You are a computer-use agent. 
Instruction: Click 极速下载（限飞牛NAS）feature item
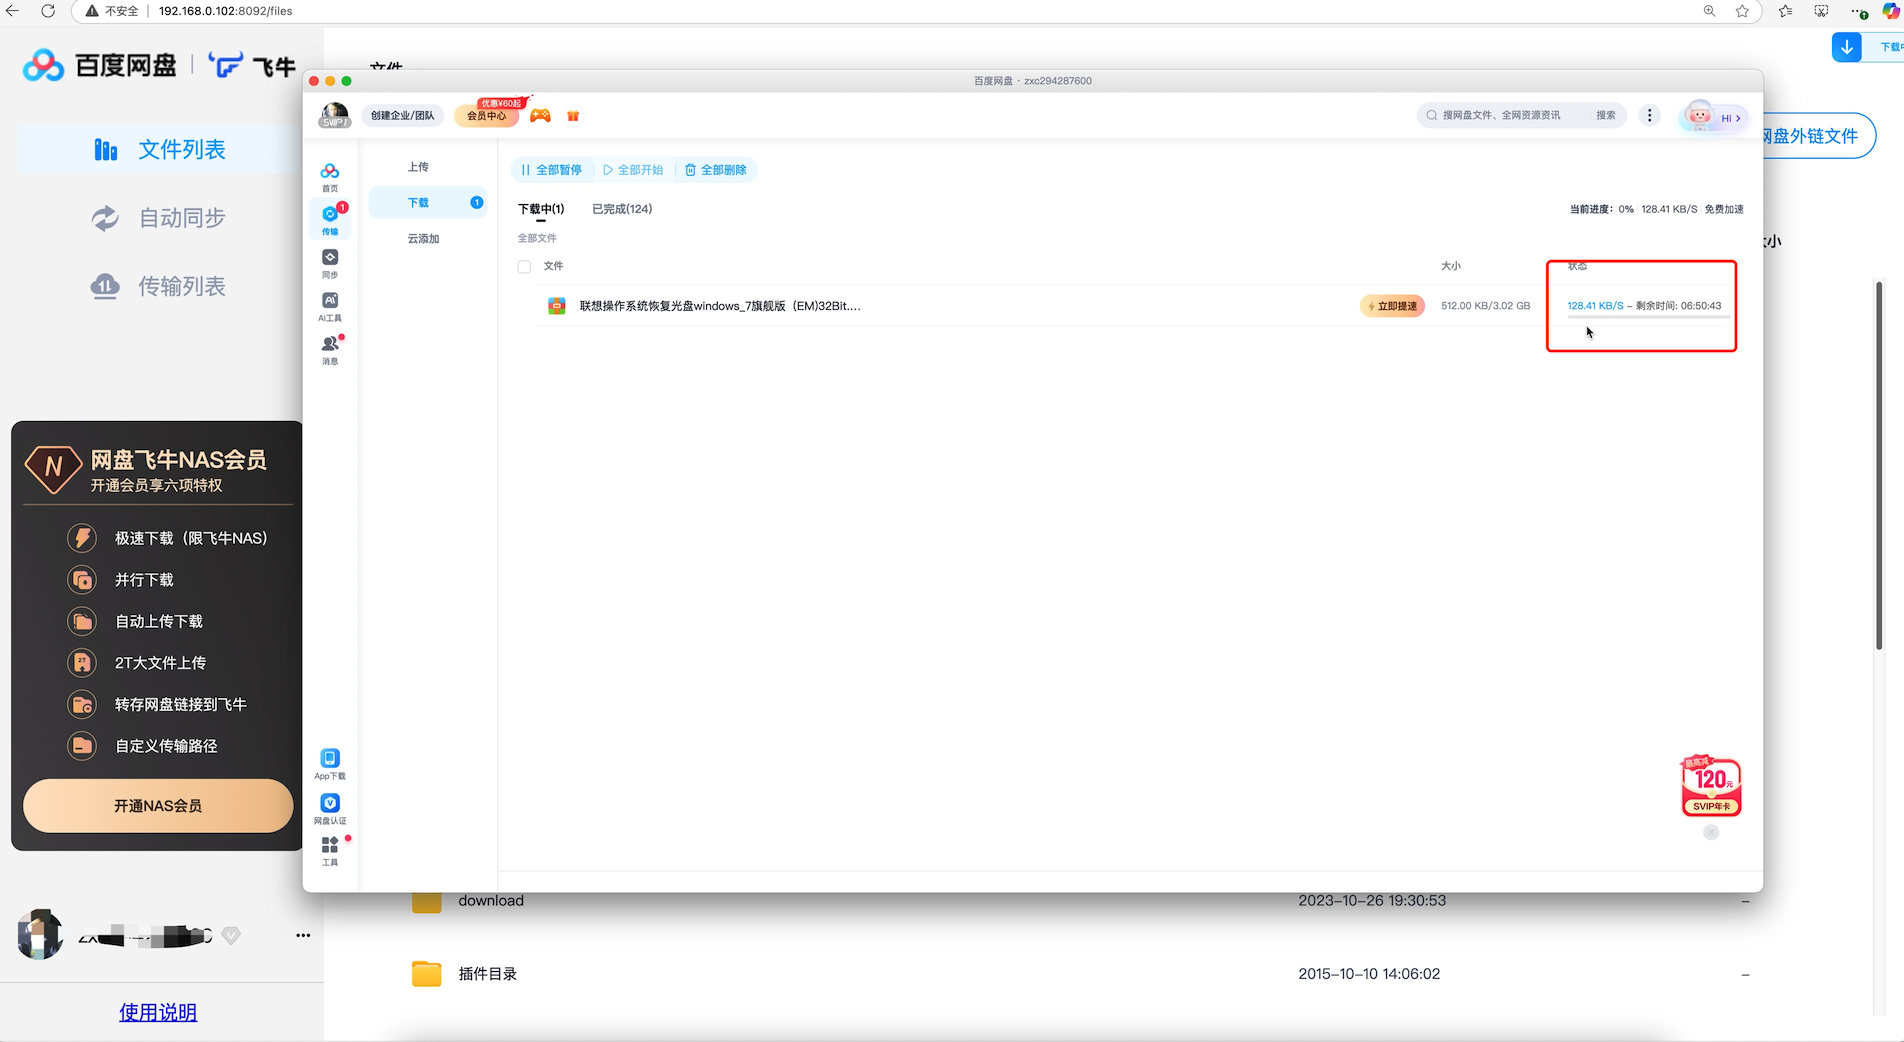click(168, 538)
